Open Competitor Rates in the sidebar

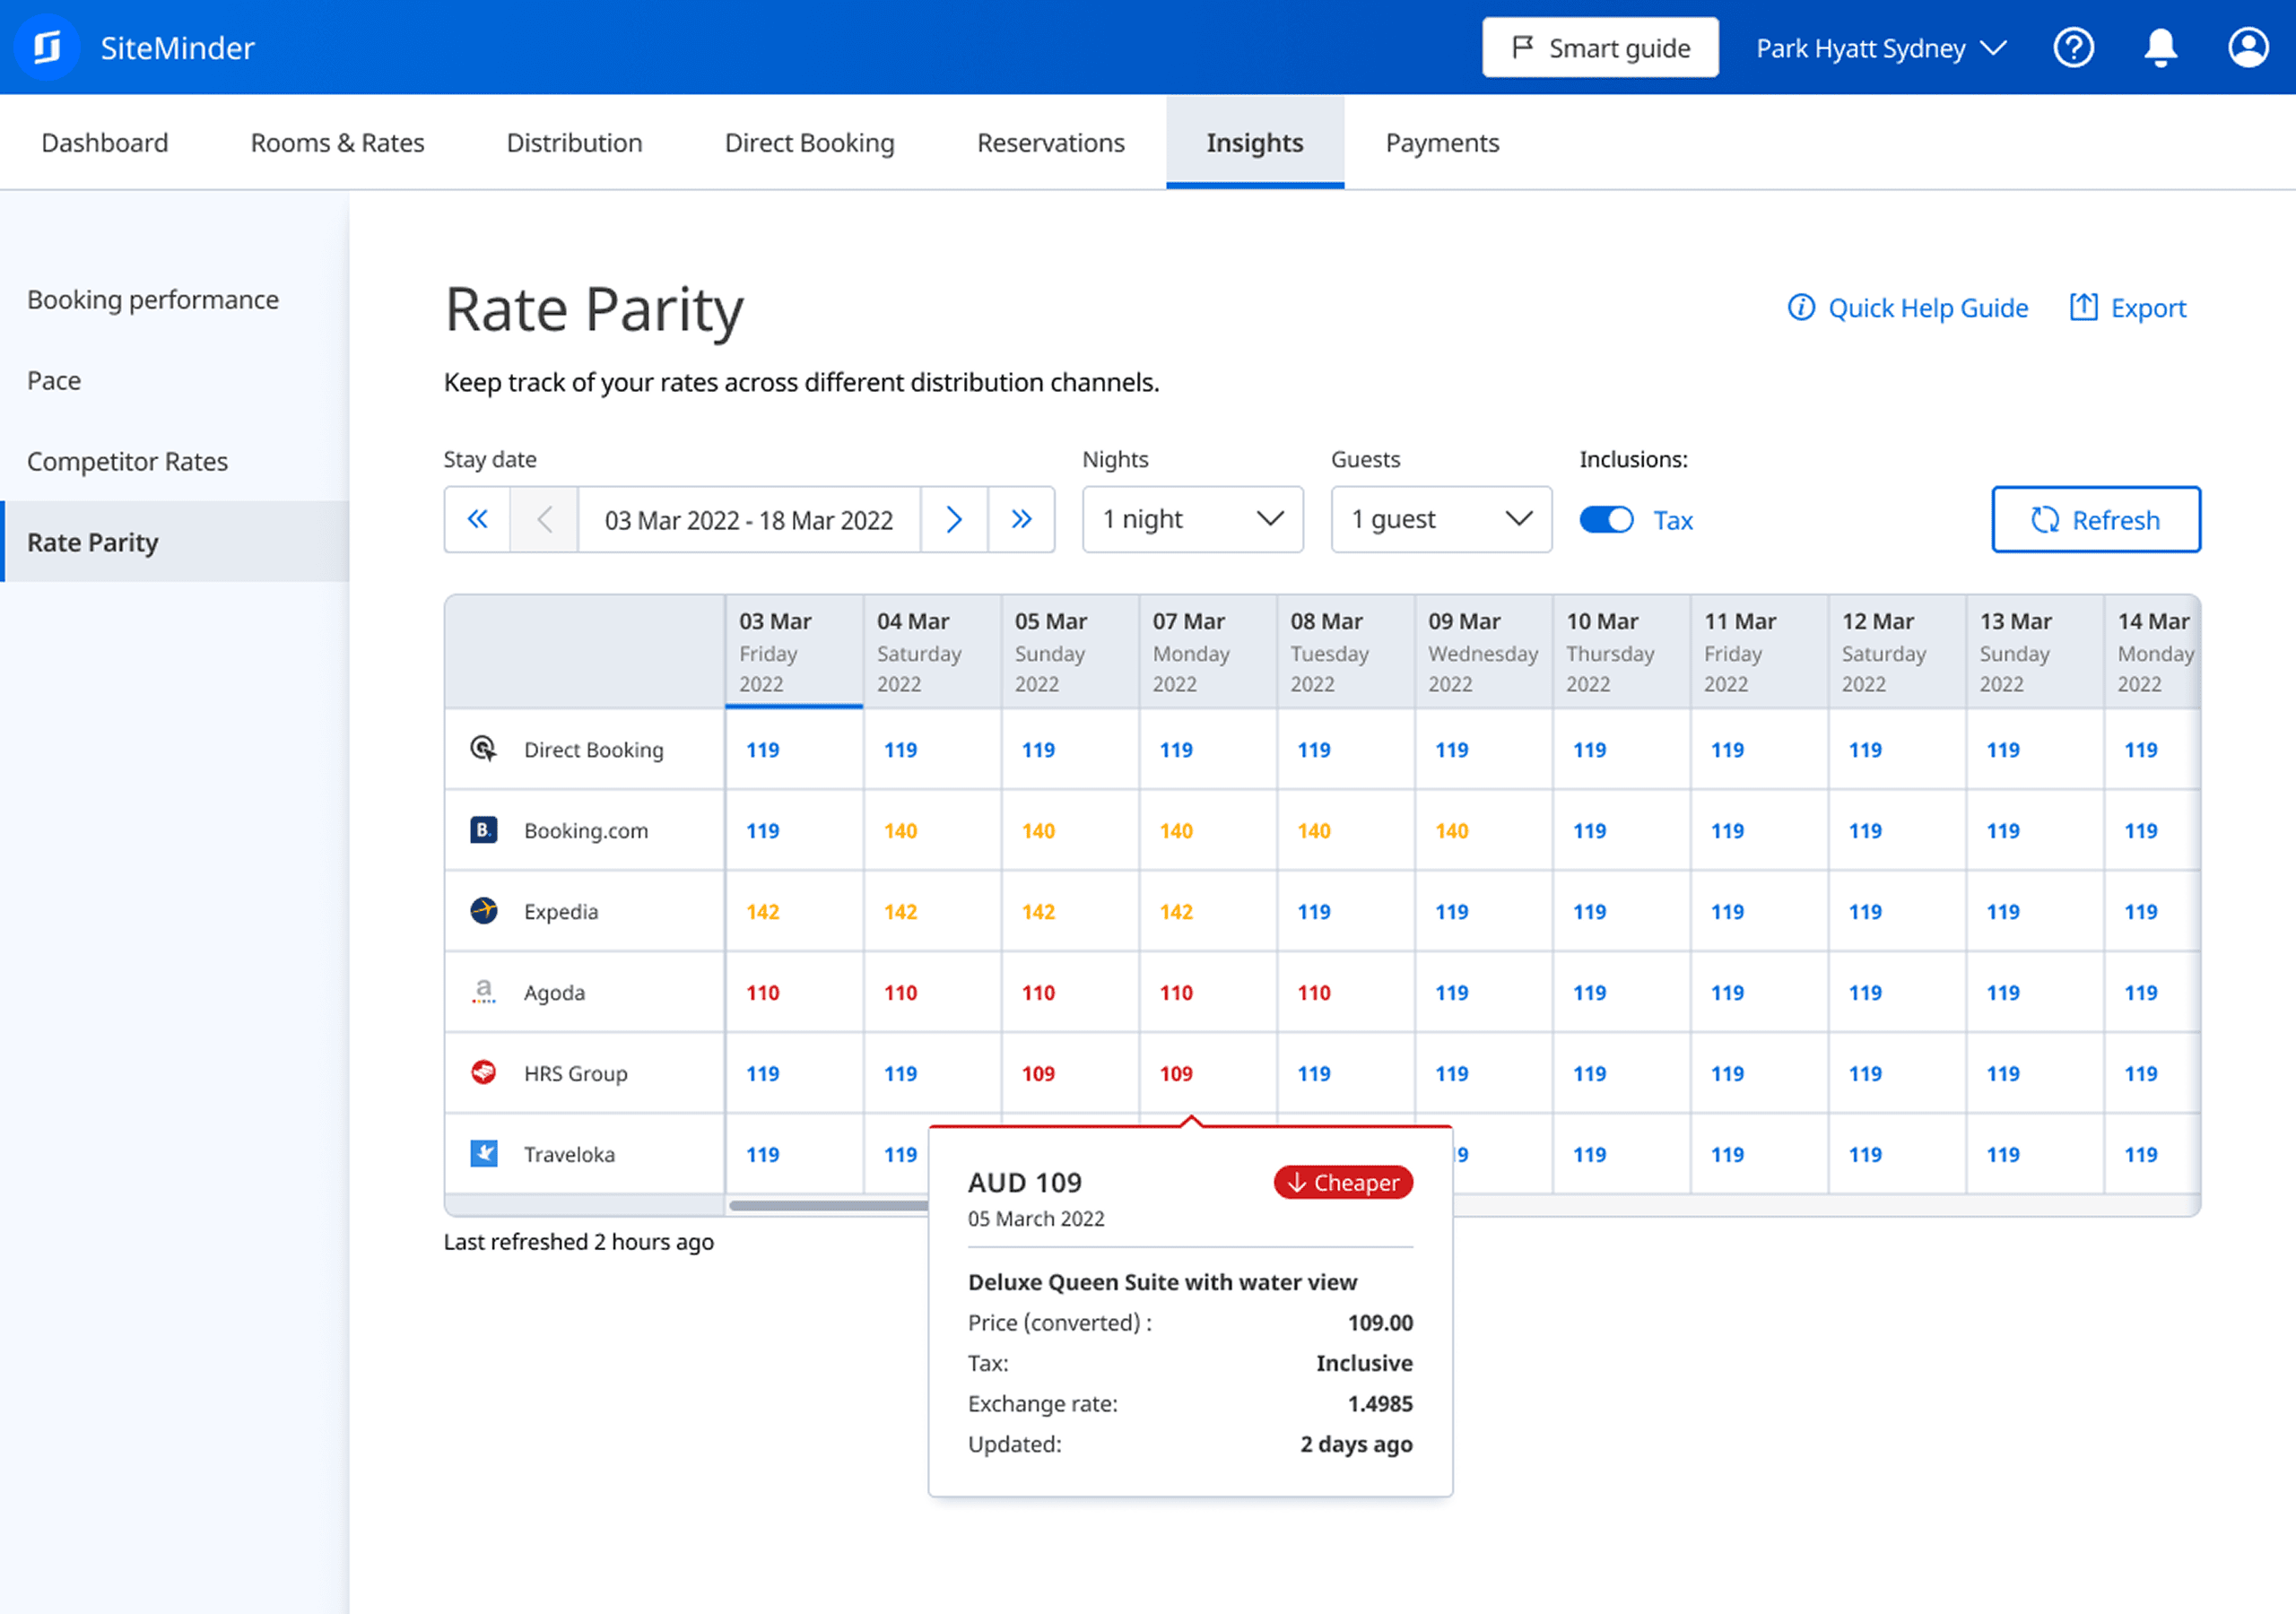point(127,461)
